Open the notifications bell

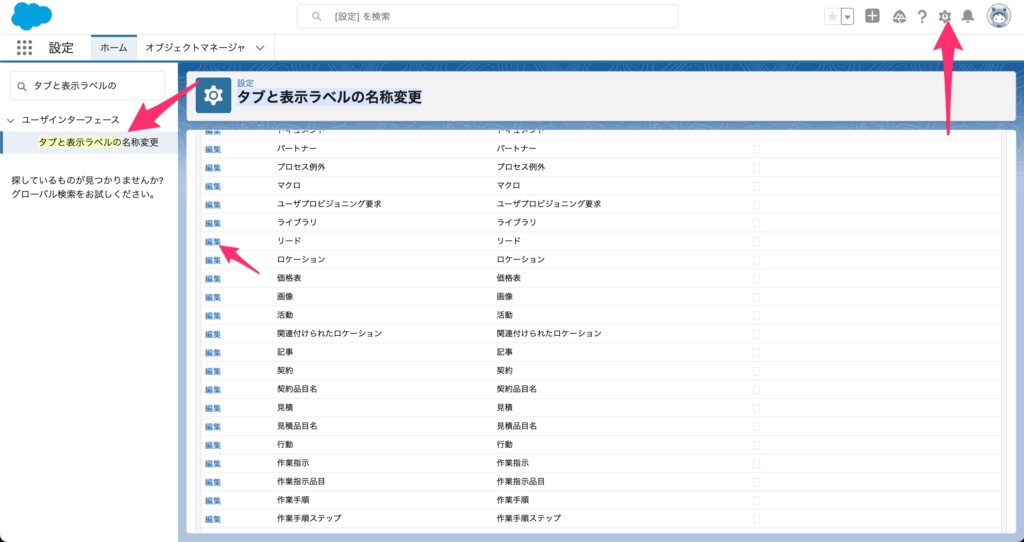968,16
